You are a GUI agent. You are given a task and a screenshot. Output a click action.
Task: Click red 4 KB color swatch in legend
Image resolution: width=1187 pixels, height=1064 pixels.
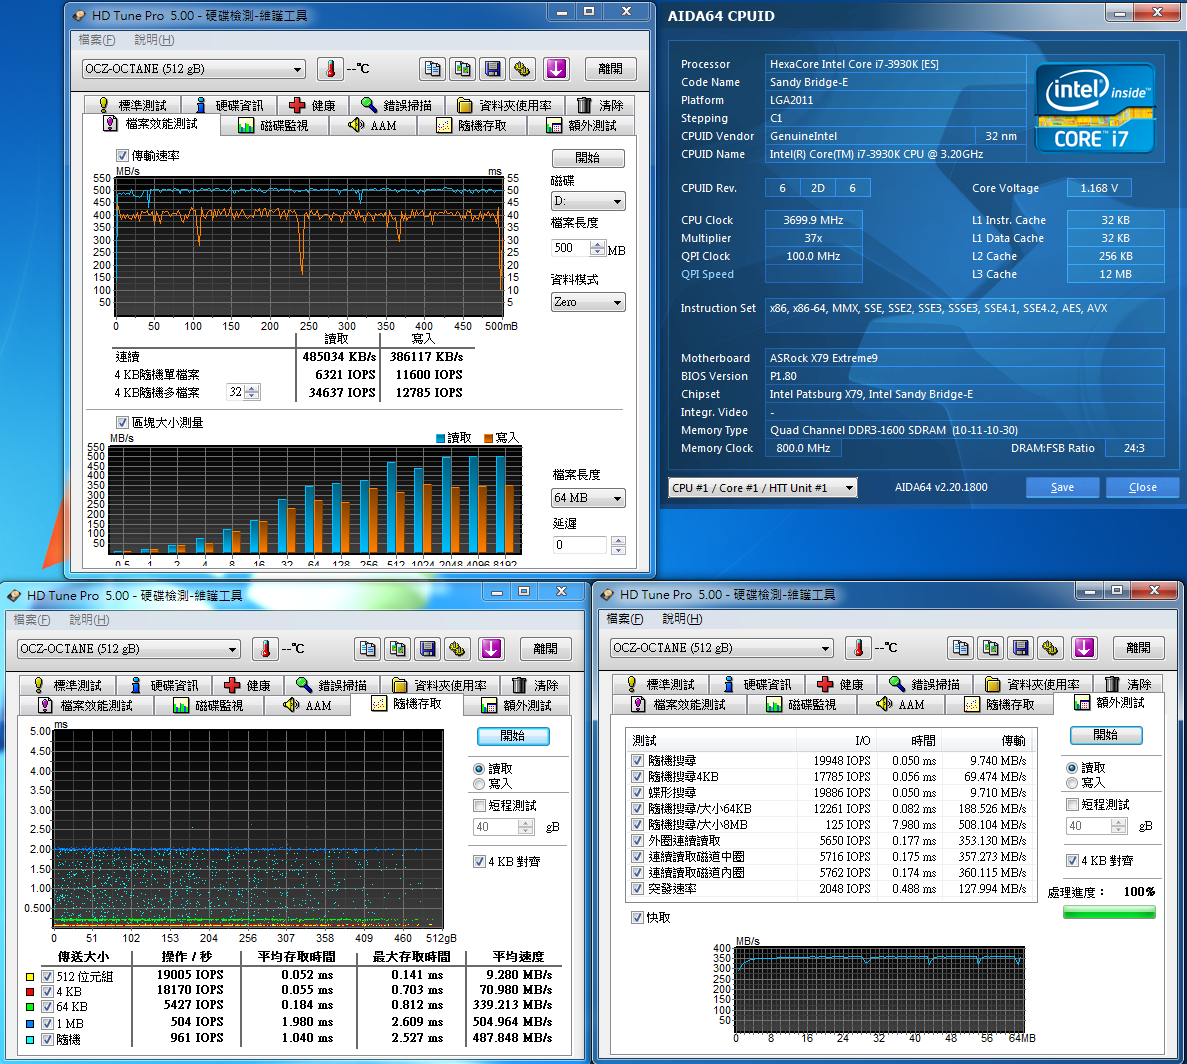(x=30, y=992)
